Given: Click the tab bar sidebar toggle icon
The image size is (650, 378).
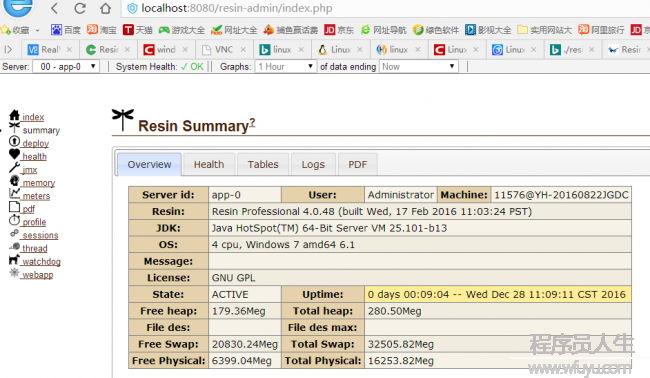Looking at the screenshot, I should pos(8,50).
